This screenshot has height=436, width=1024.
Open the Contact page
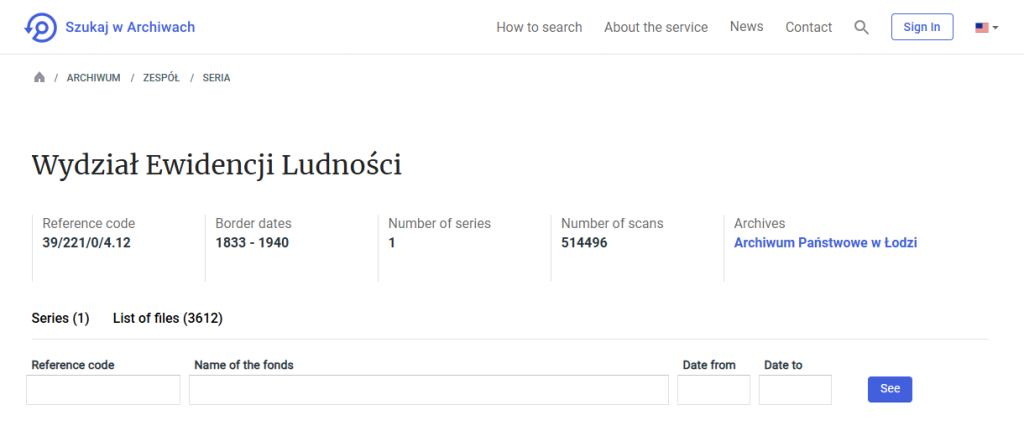click(808, 27)
